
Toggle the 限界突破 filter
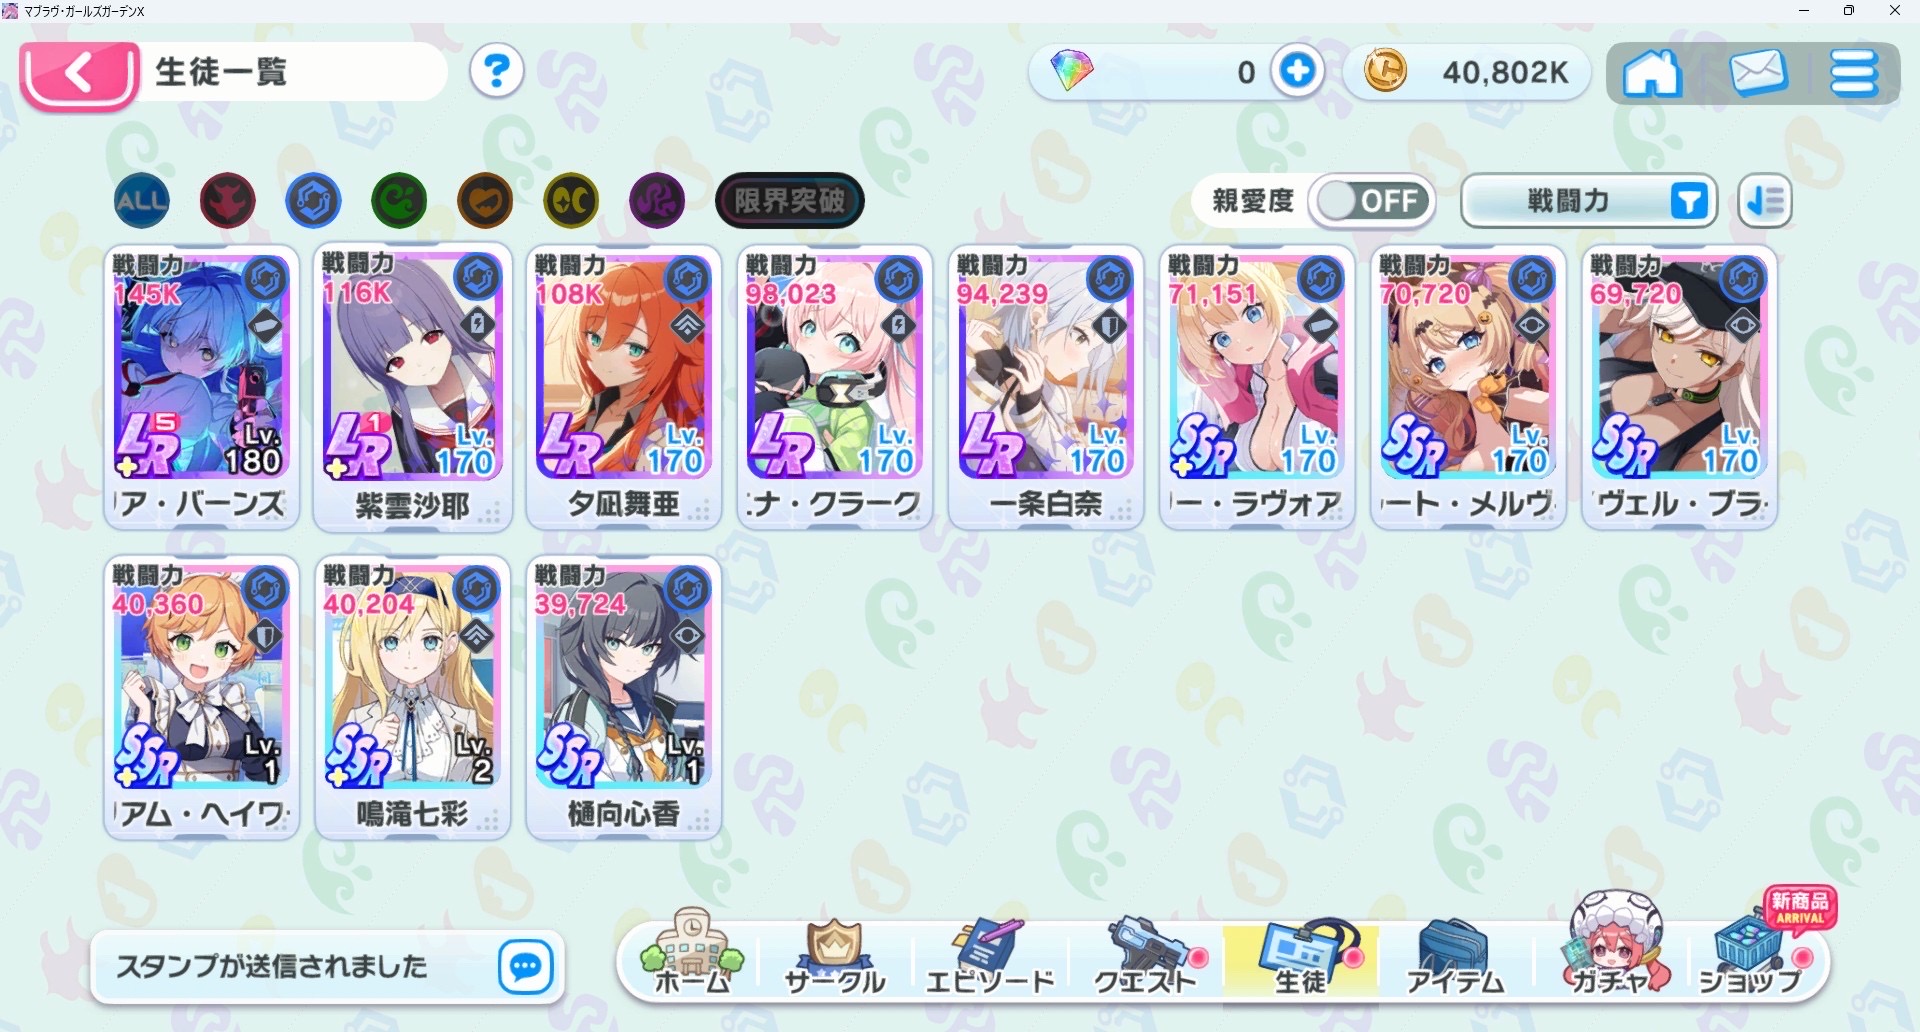coord(790,201)
